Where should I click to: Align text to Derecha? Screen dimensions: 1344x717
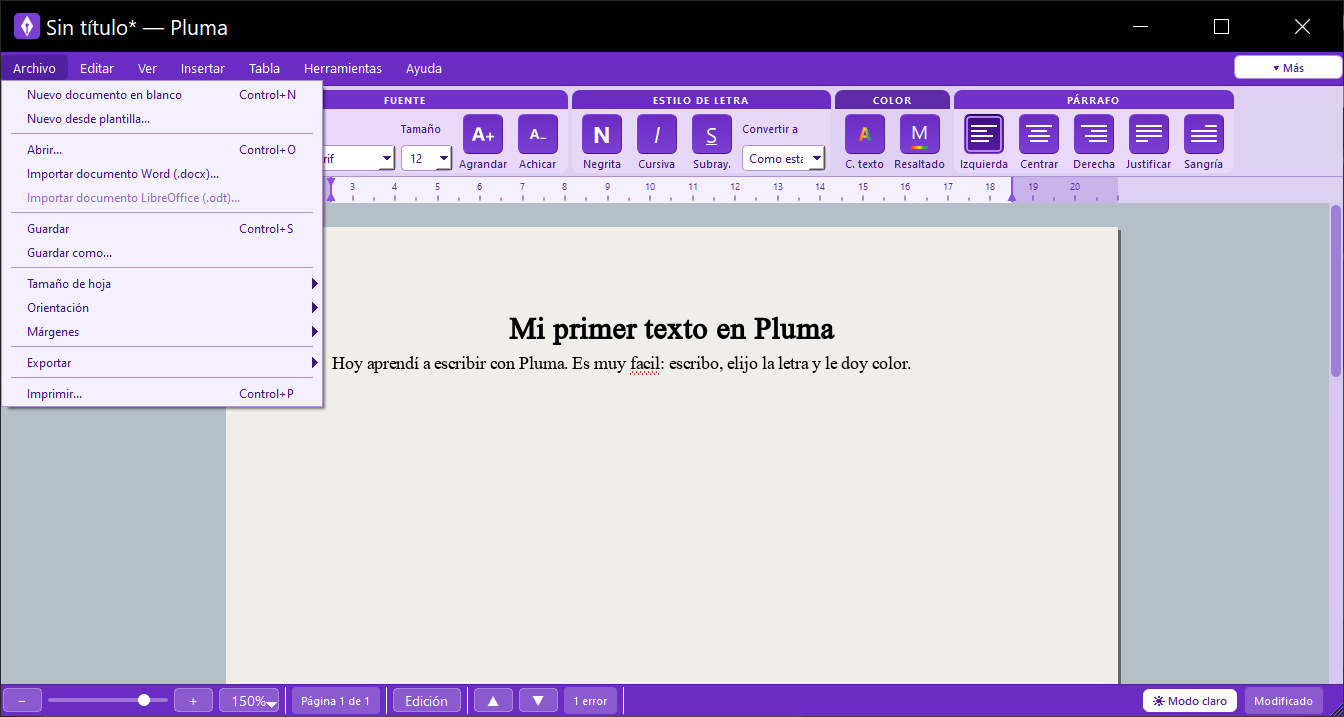point(1094,134)
